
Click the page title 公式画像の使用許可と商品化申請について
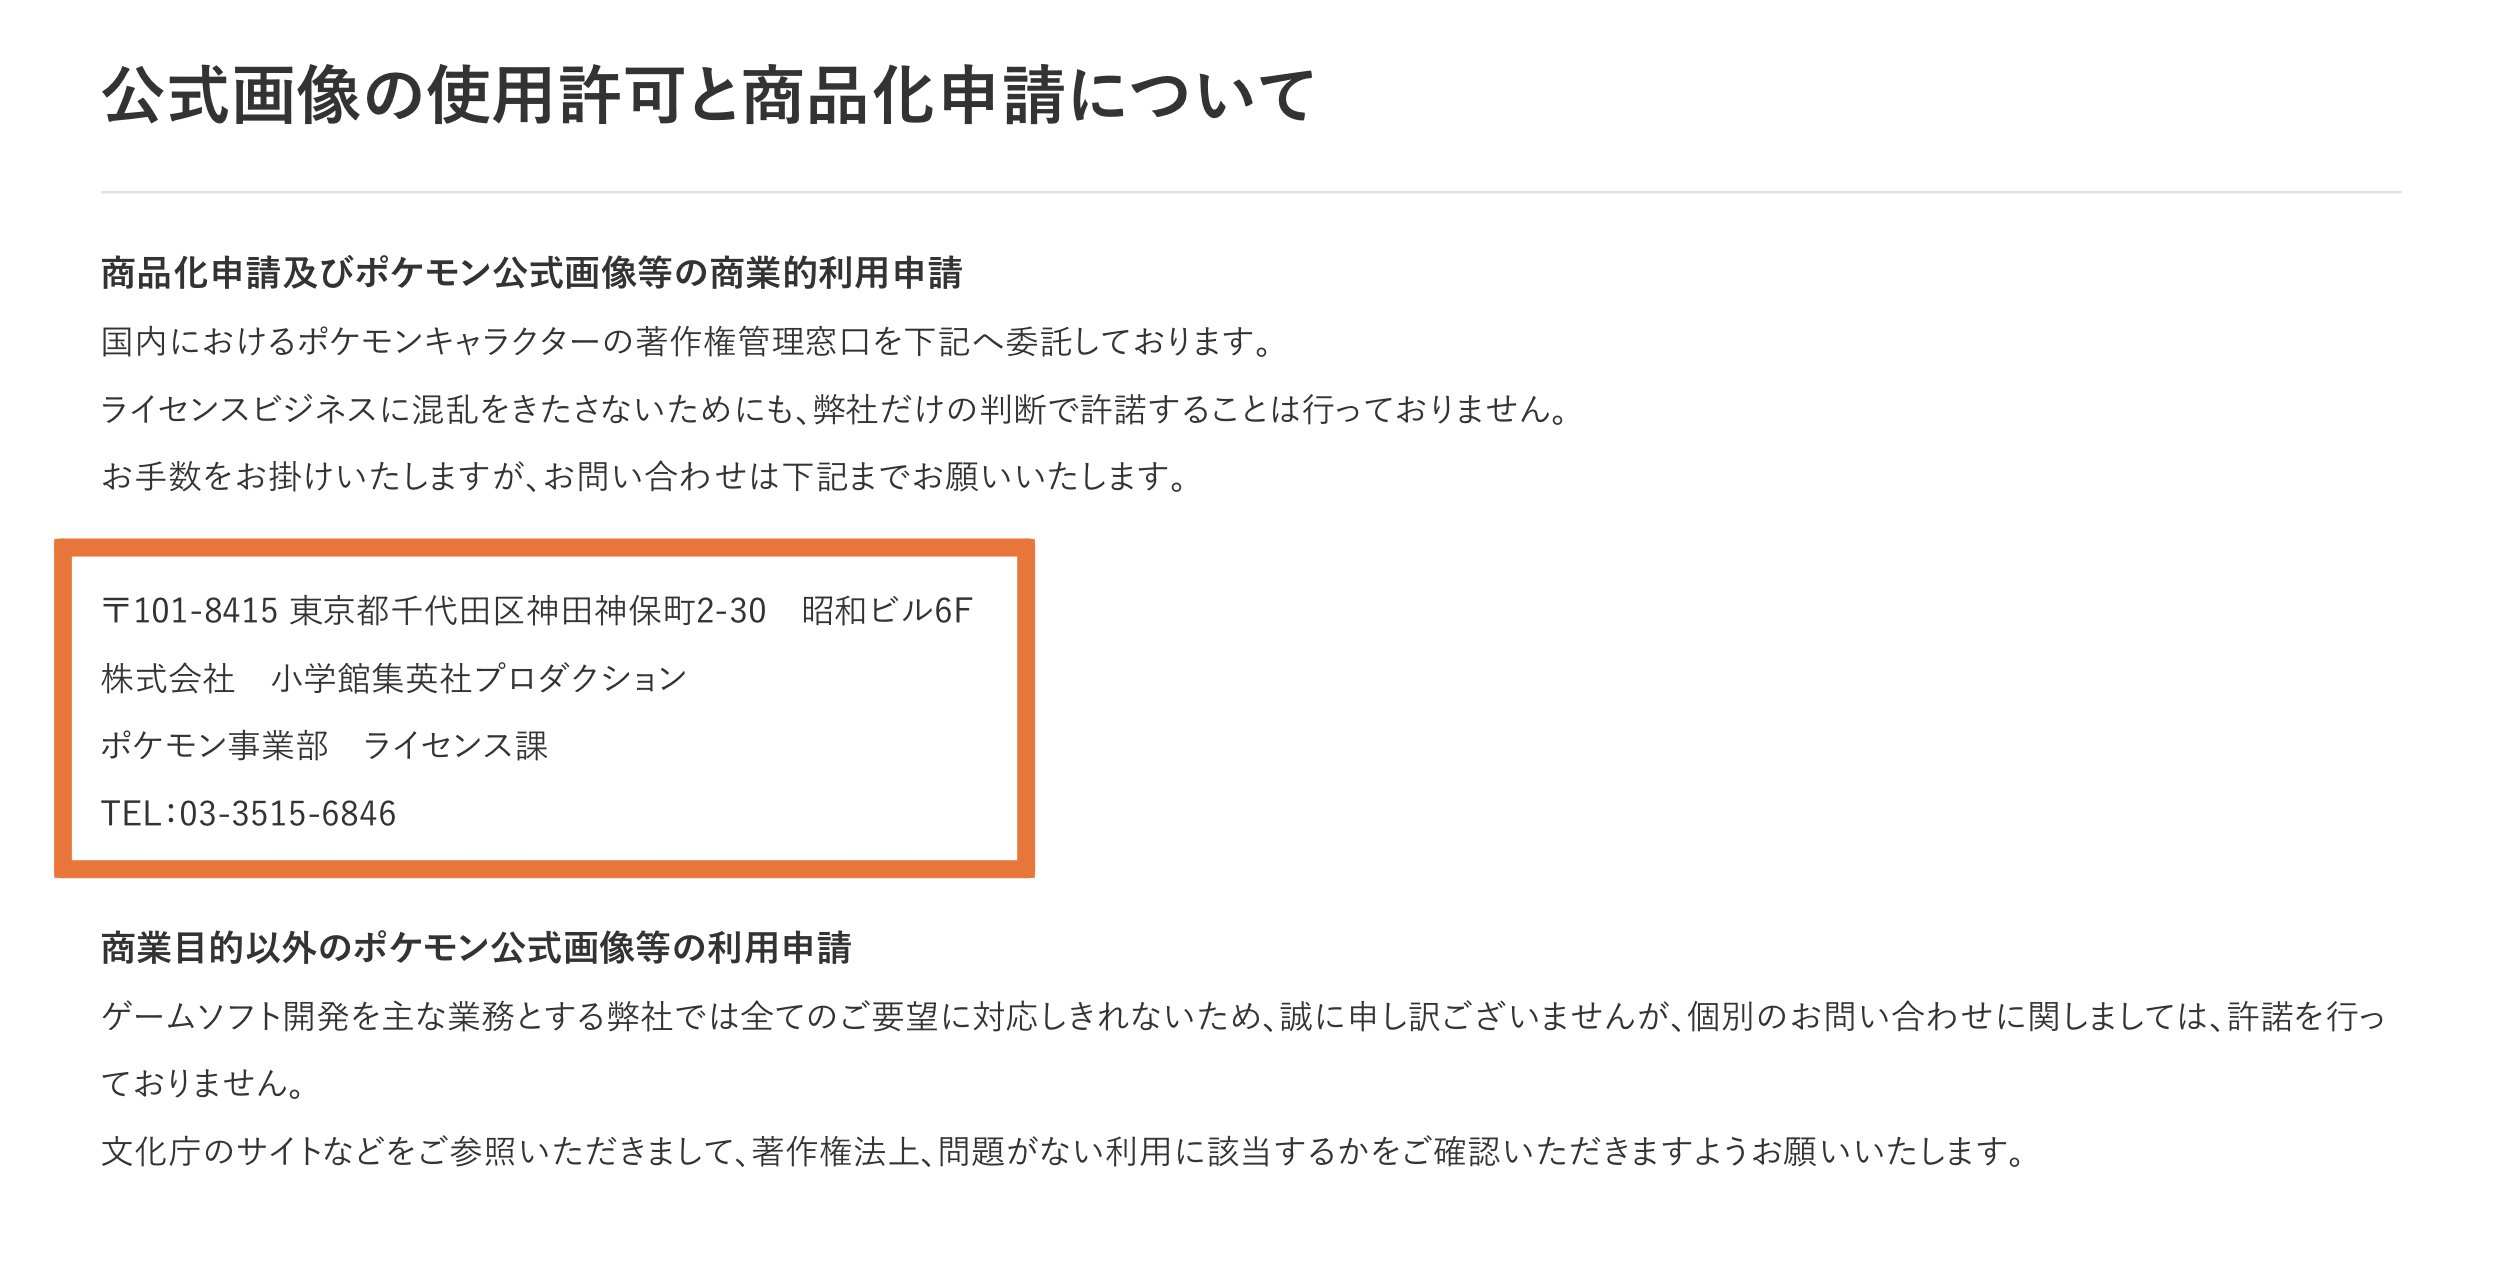(708, 96)
